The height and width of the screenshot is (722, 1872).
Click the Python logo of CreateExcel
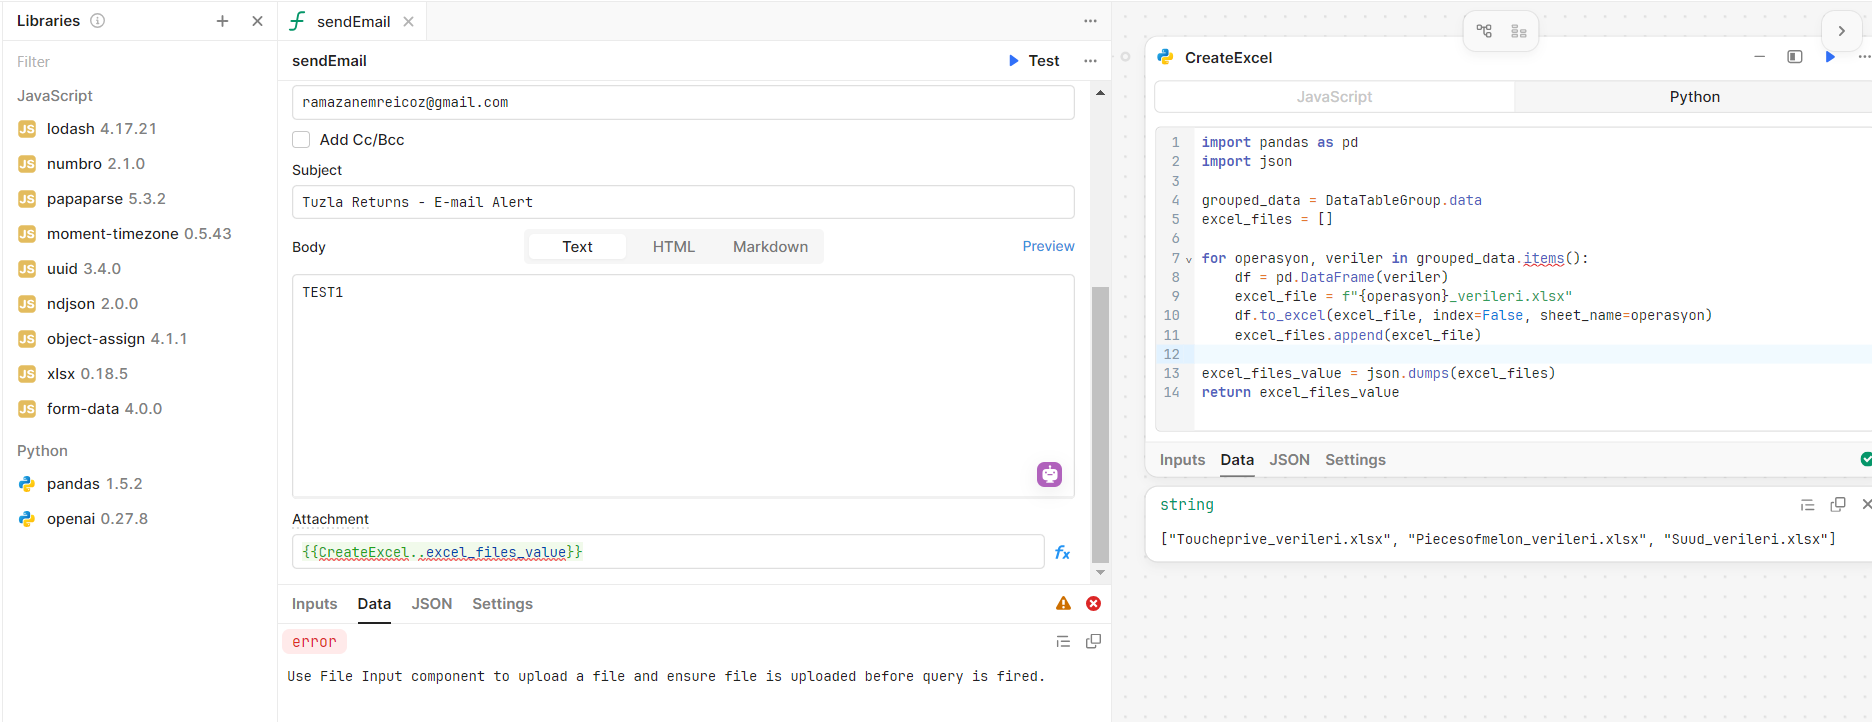pos(1165,57)
